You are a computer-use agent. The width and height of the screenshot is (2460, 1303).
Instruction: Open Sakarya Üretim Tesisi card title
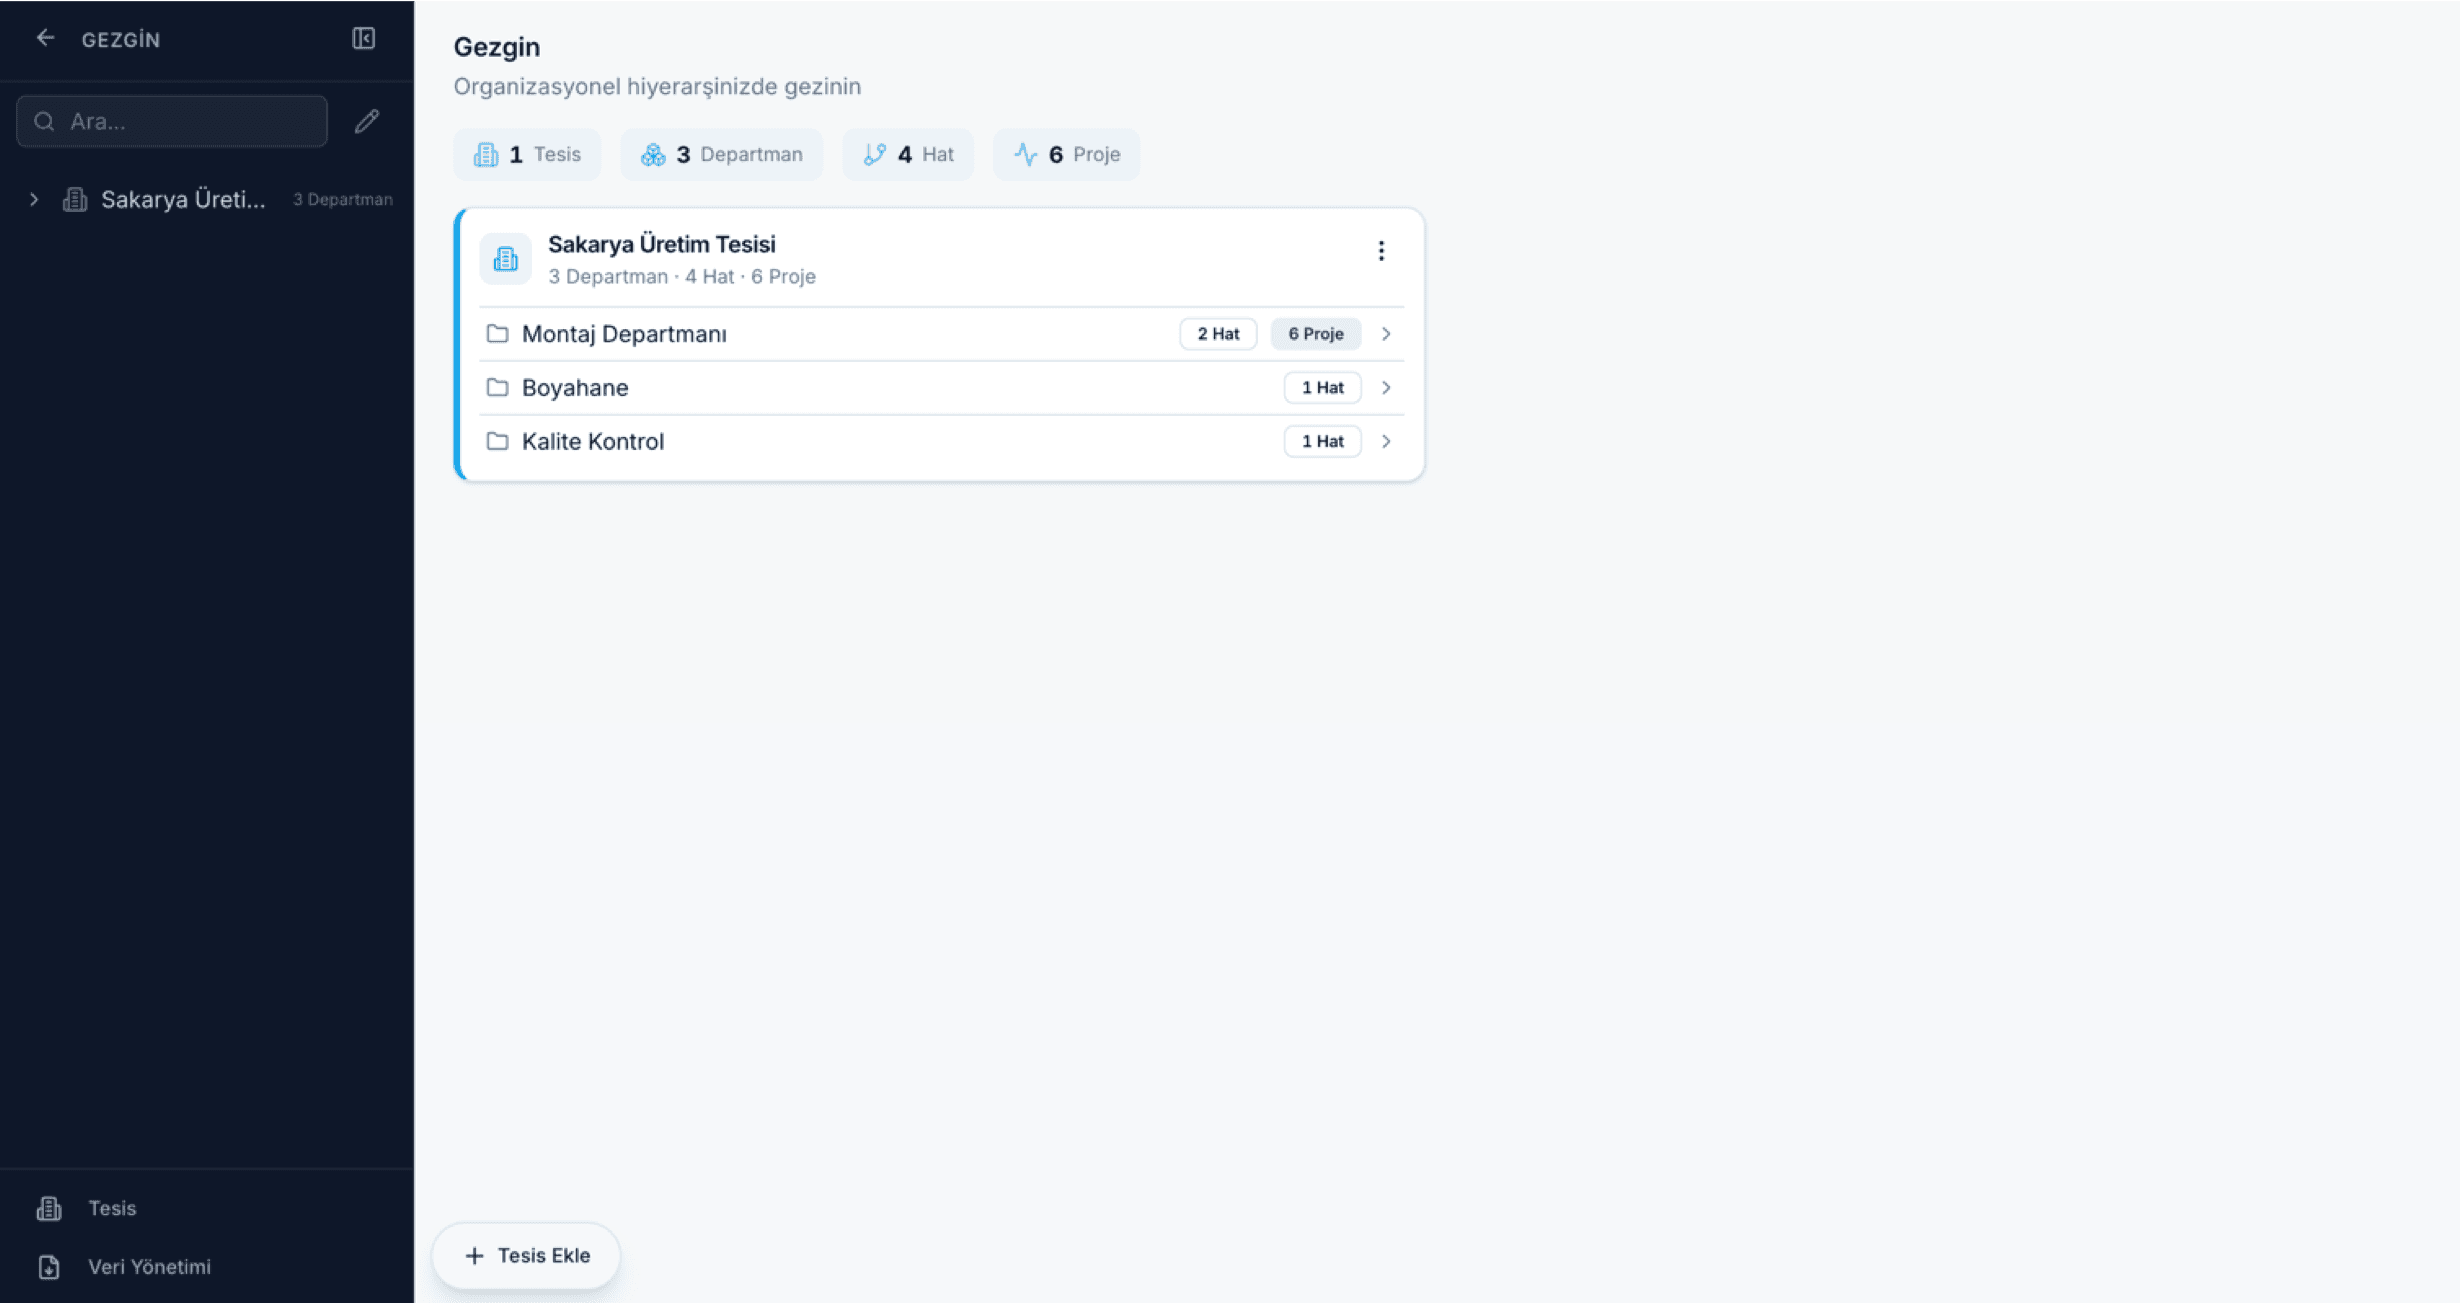(662, 244)
